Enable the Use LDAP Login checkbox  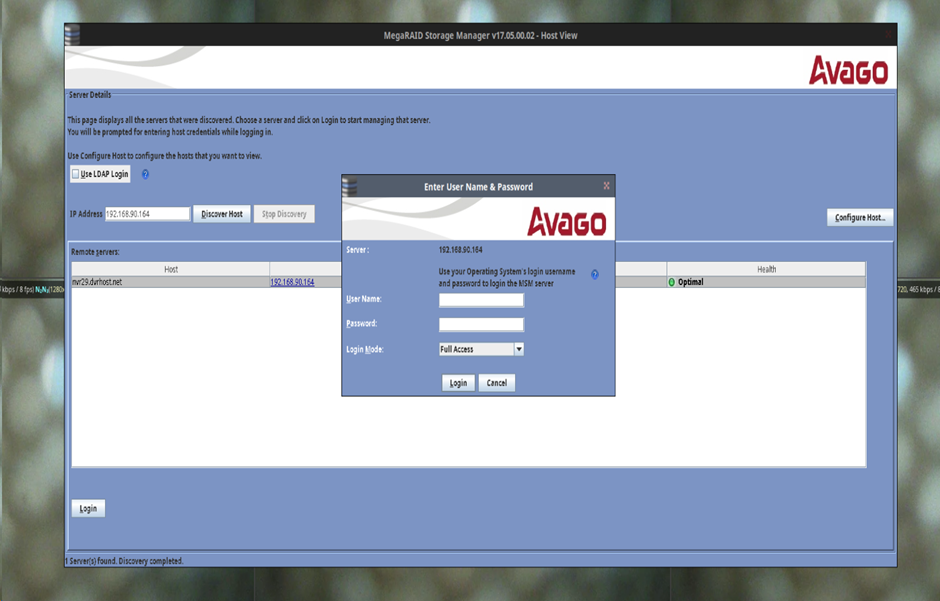click(76, 174)
